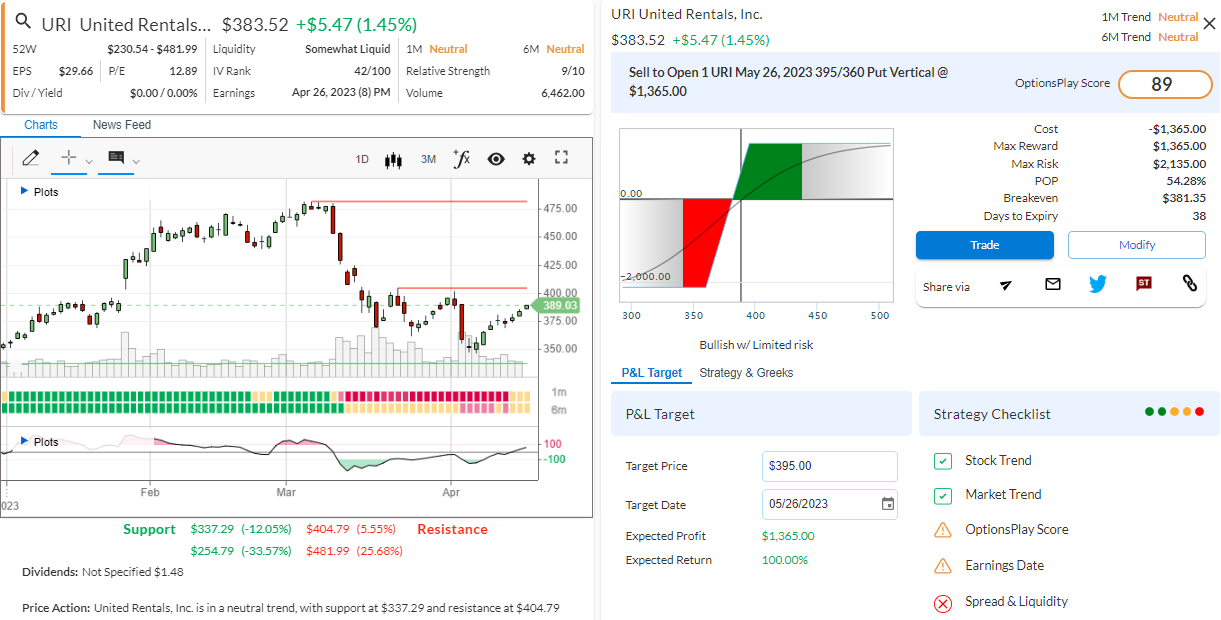Click the Relative Strength 9/10 value
This screenshot has height=620, width=1221.
coord(573,71)
